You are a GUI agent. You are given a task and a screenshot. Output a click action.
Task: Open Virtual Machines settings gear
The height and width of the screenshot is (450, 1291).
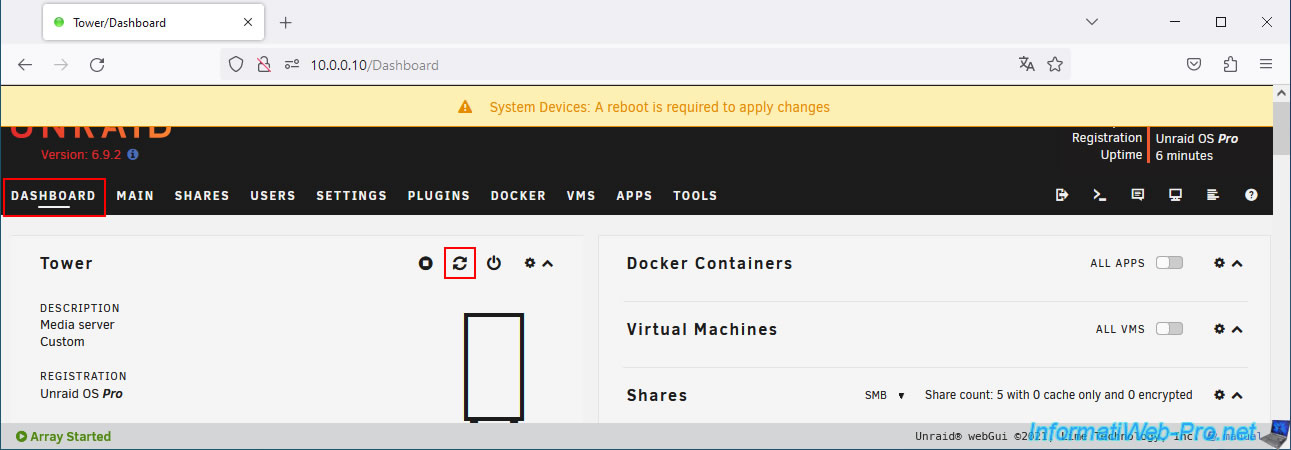[1219, 329]
